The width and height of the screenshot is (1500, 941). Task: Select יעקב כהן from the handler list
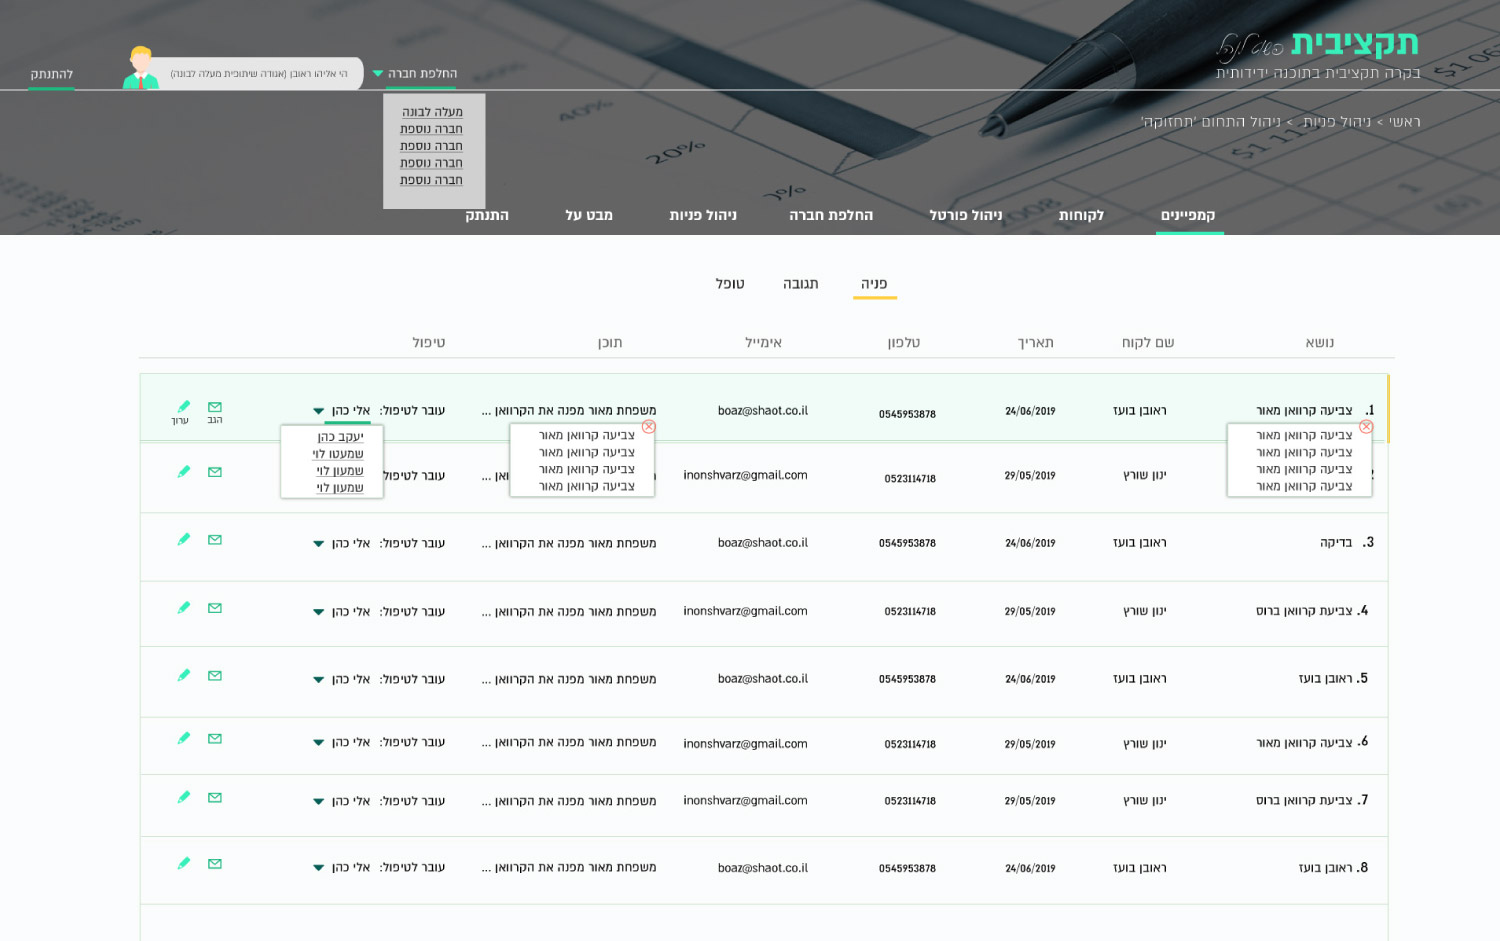(340, 437)
